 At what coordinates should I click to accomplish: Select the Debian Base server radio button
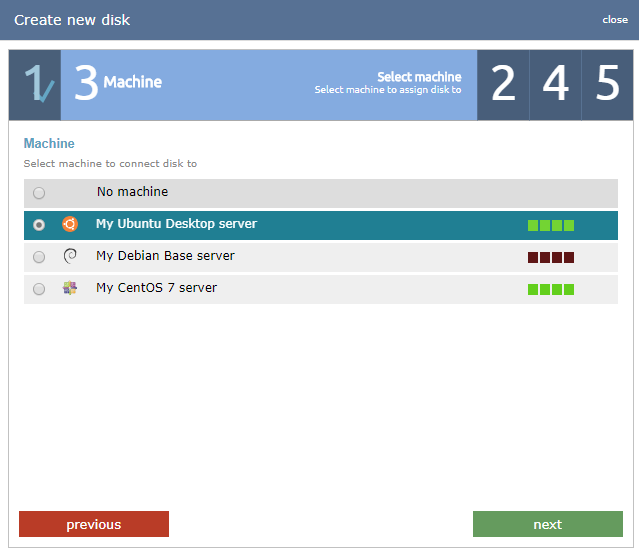click(39, 257)
